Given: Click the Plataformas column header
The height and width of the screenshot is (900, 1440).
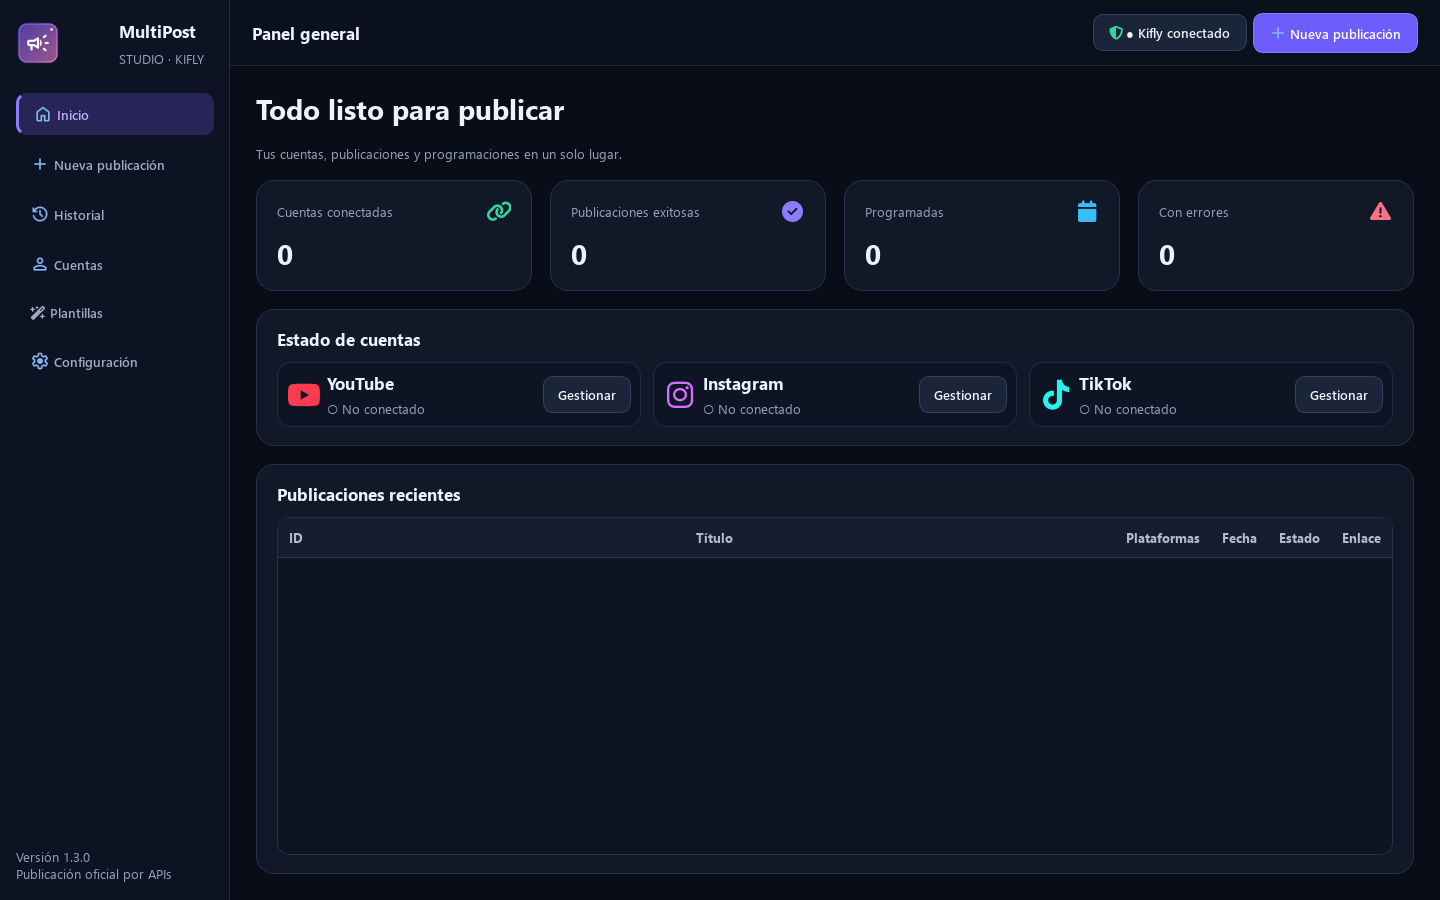Looking at the screenshot, I should tap(1163, 538).
